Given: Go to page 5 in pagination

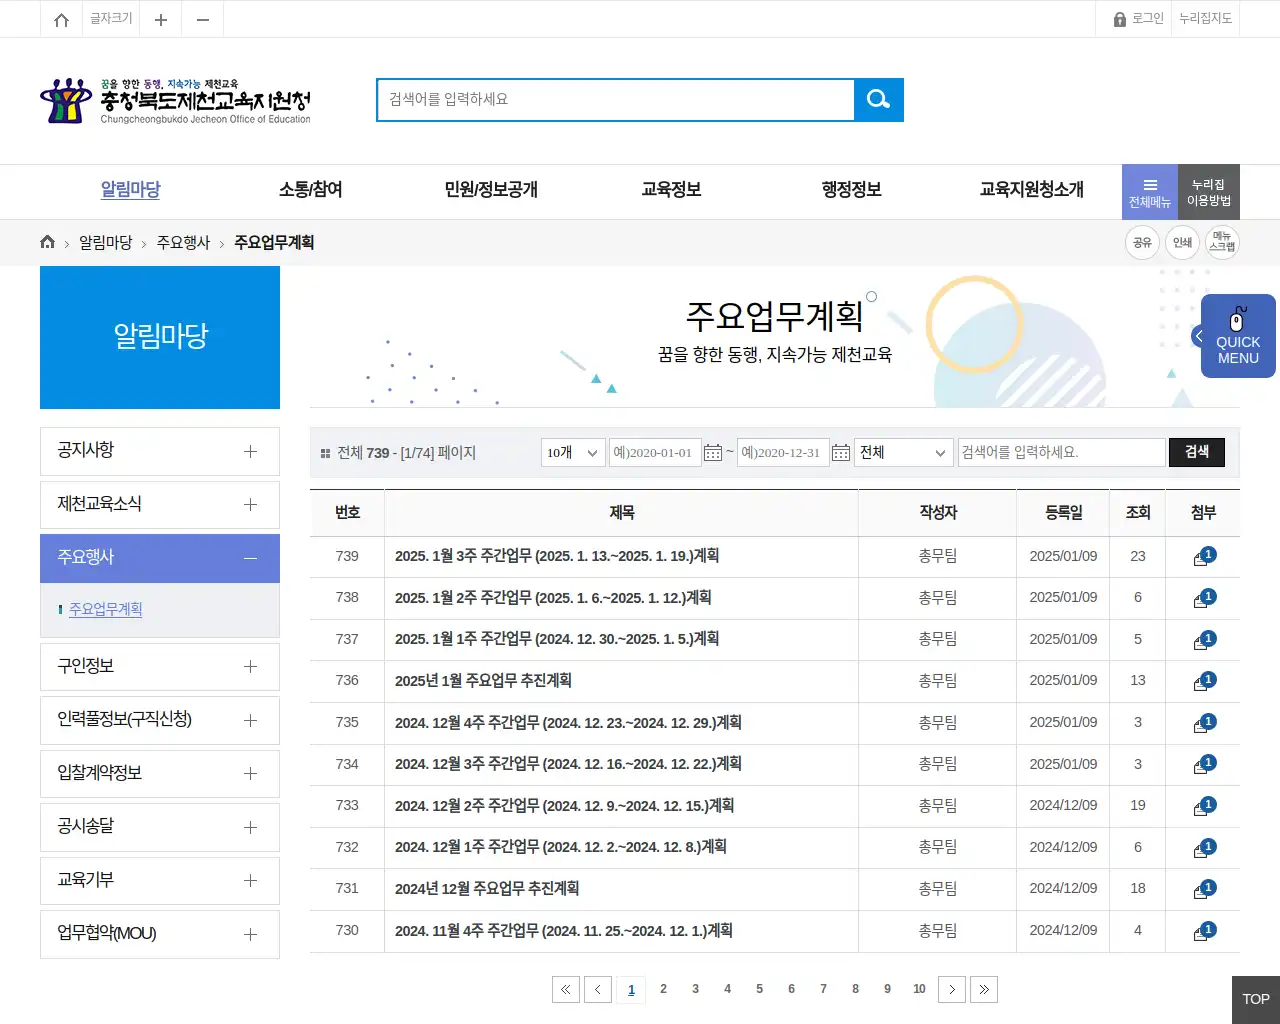Looking at the screenshot, I should click(759, 989).
